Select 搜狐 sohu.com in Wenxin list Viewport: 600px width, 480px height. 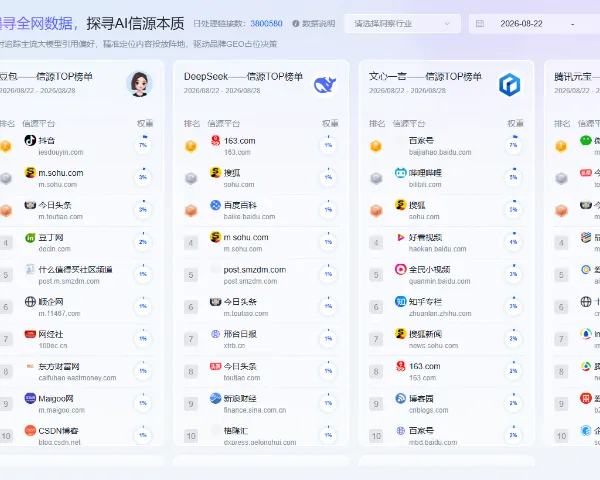(x=446, y=210)
